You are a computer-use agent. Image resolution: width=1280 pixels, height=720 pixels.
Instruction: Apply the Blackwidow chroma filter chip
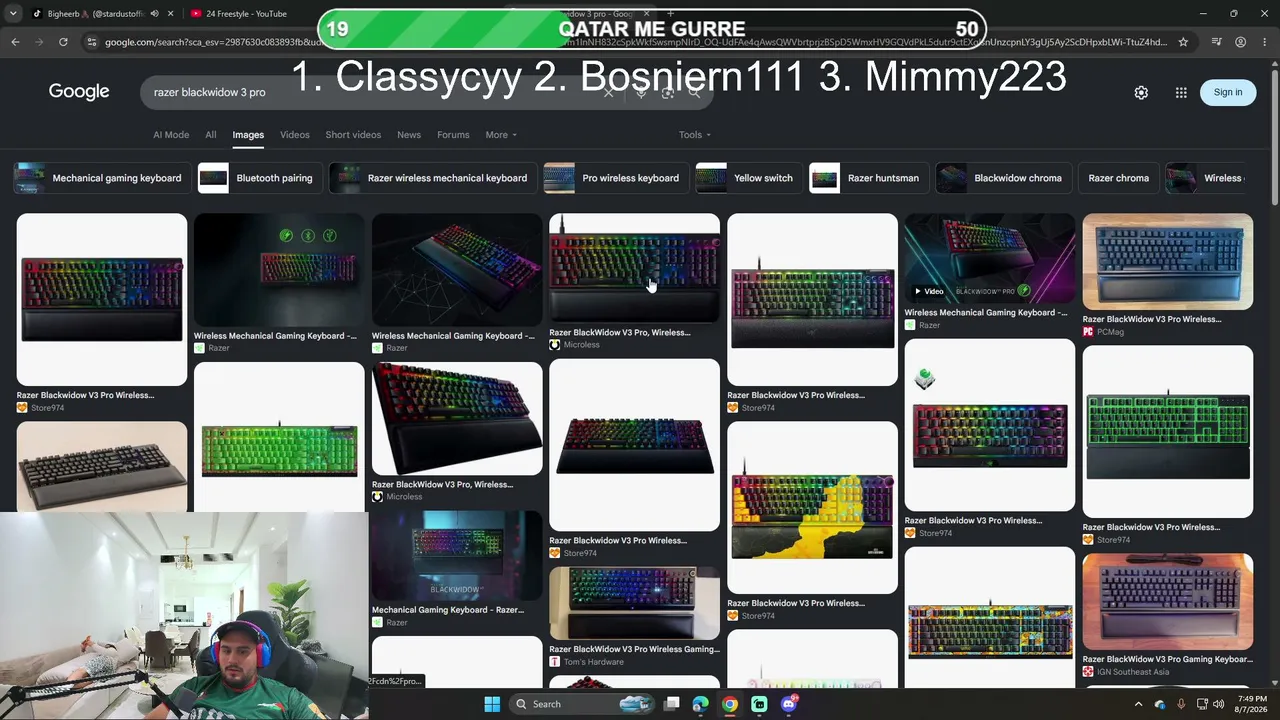[x=1002, y=178]
